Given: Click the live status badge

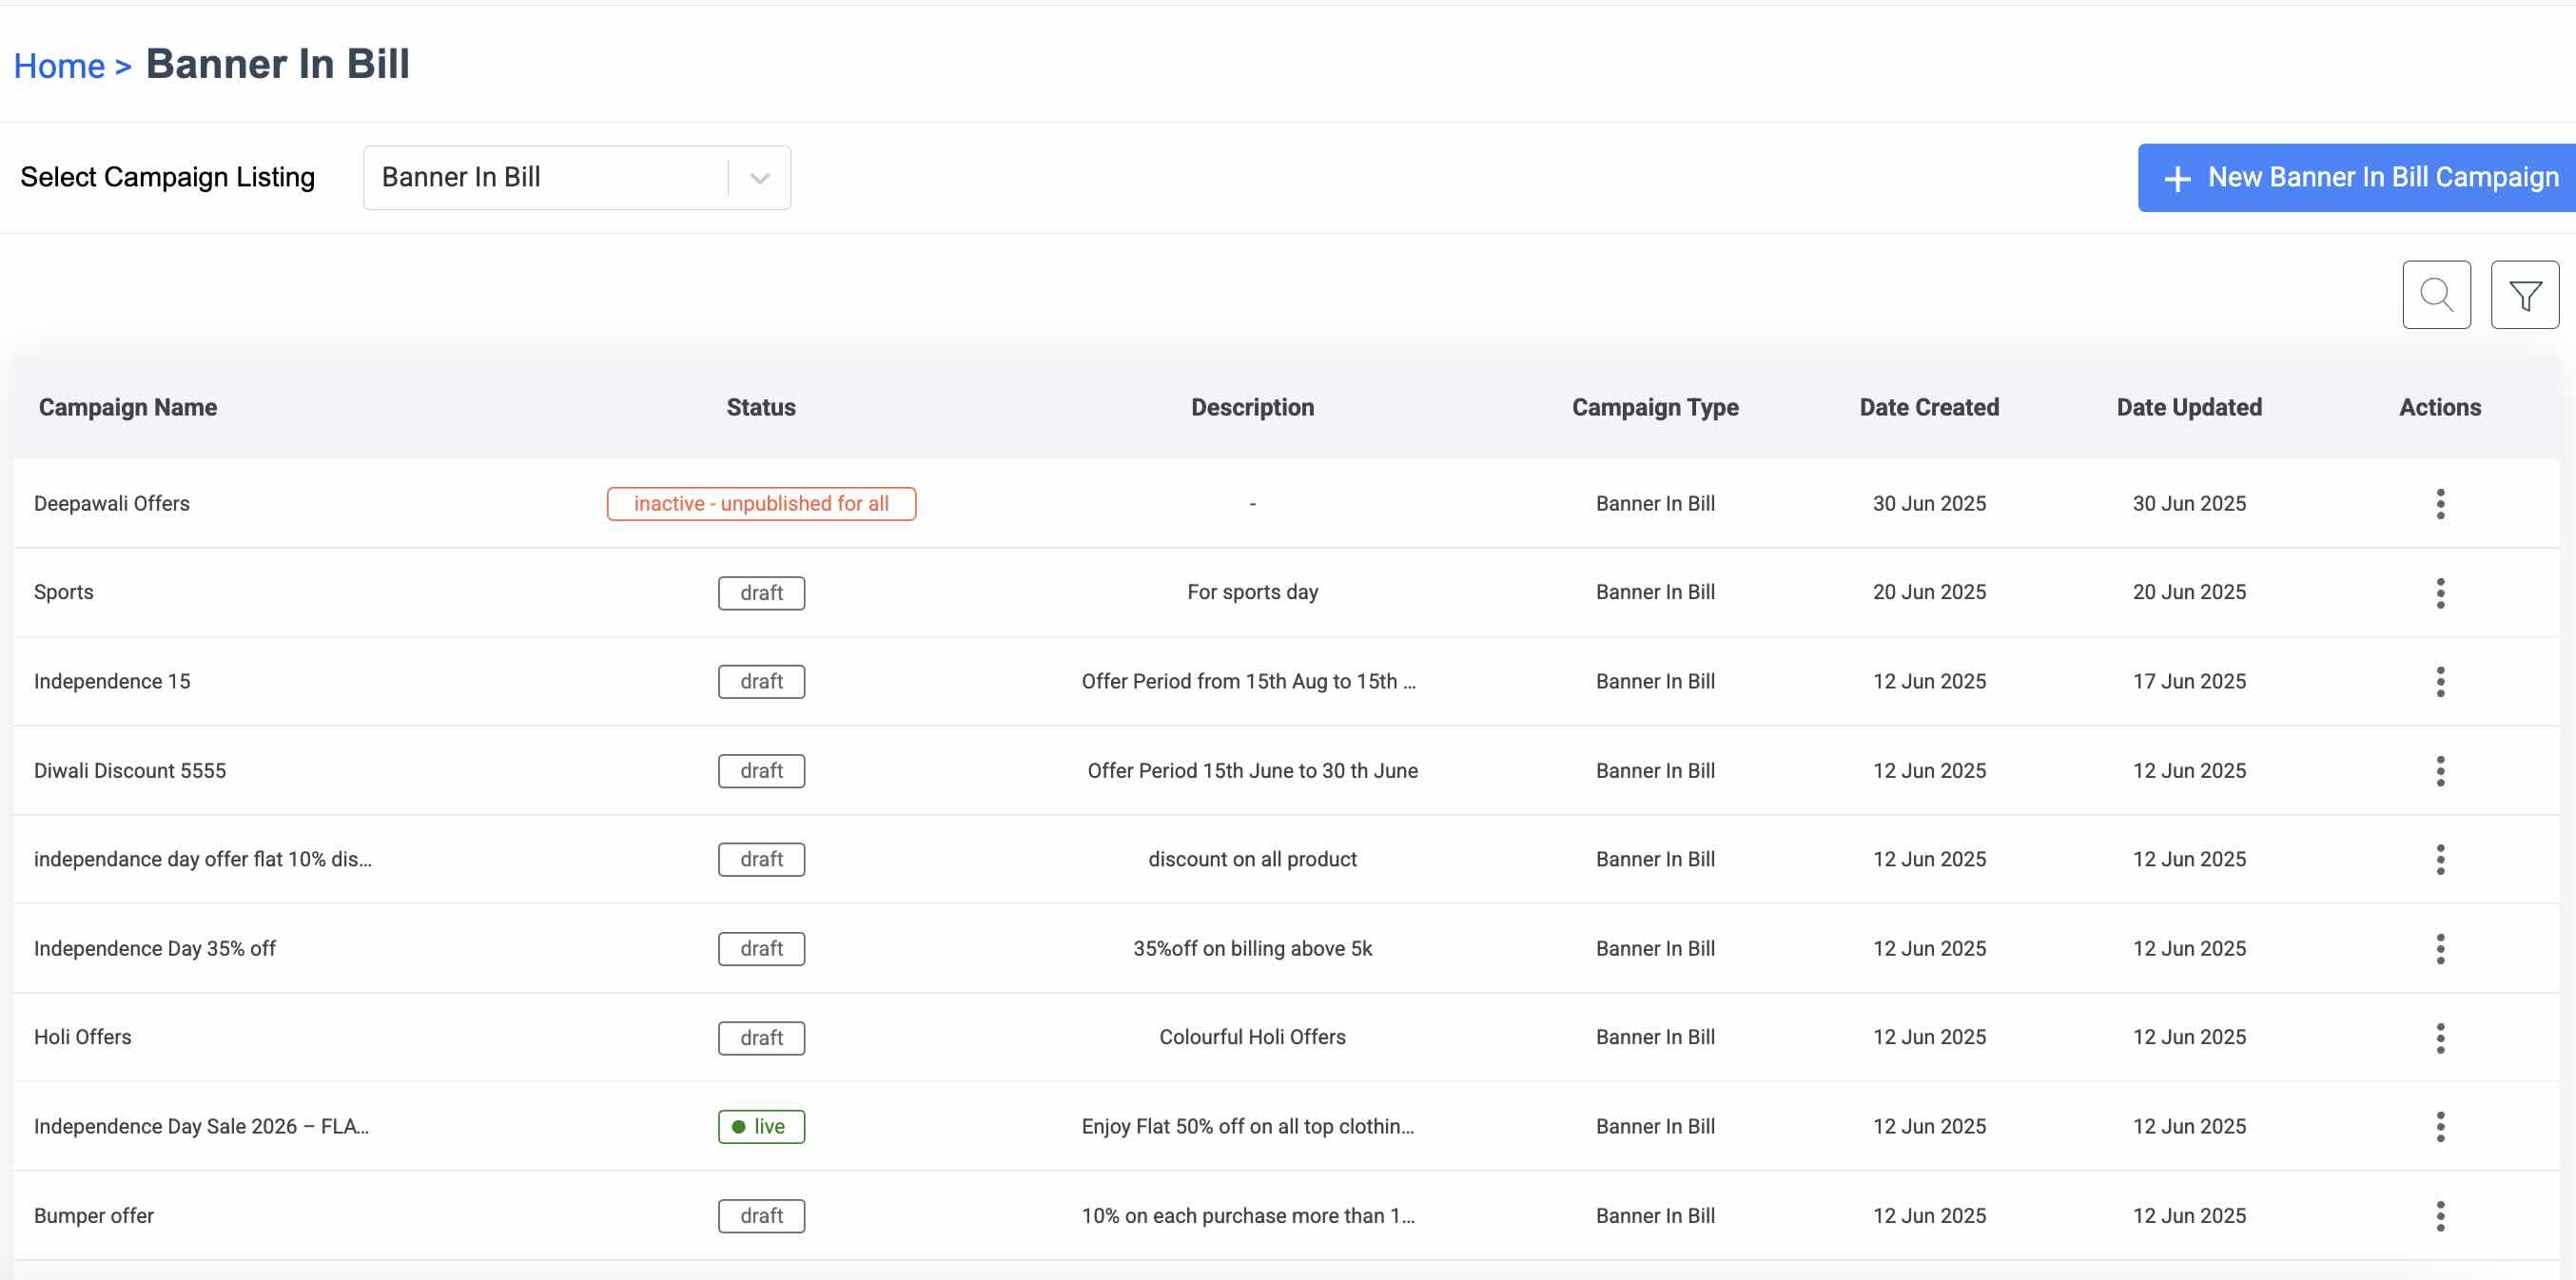Looking at the screenshot, I should (761, 1127).
